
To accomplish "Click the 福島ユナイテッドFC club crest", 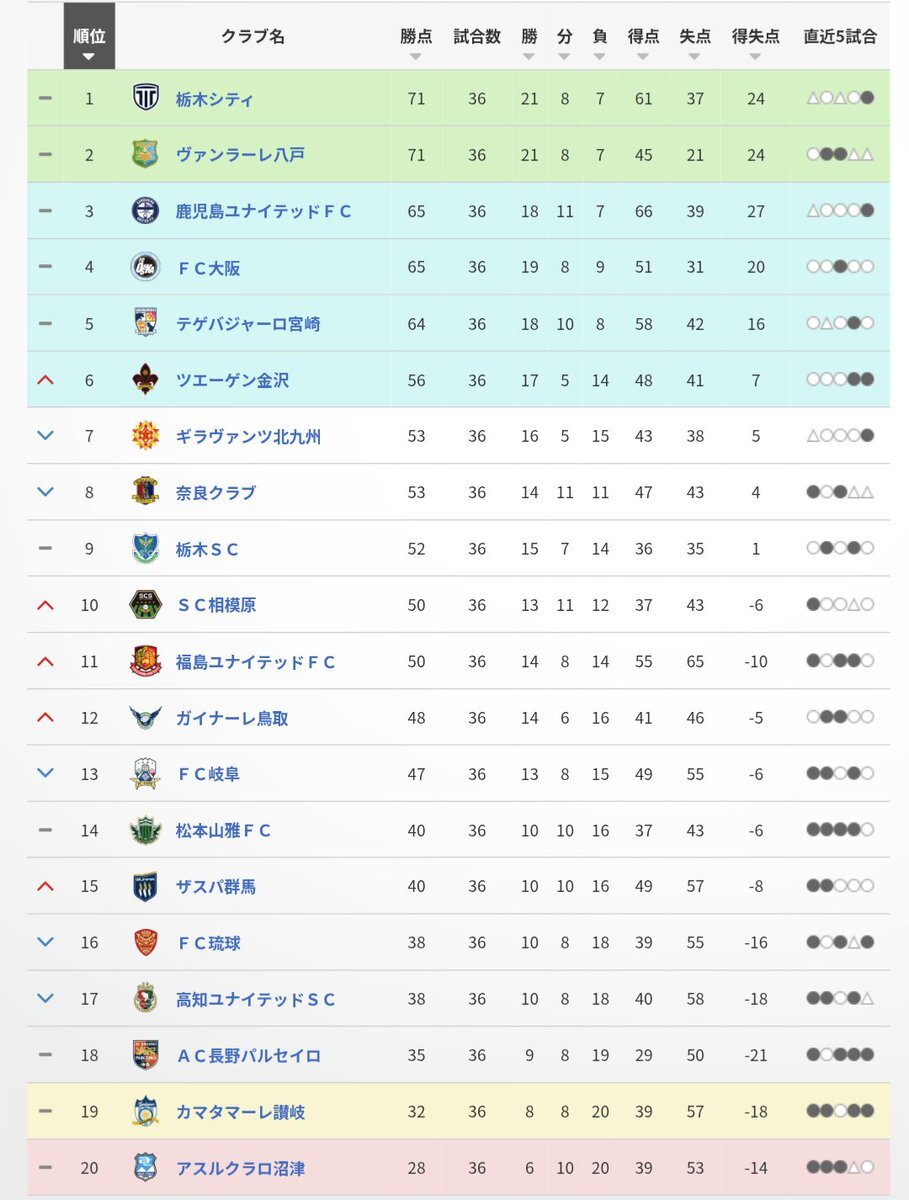I will 145,661.
